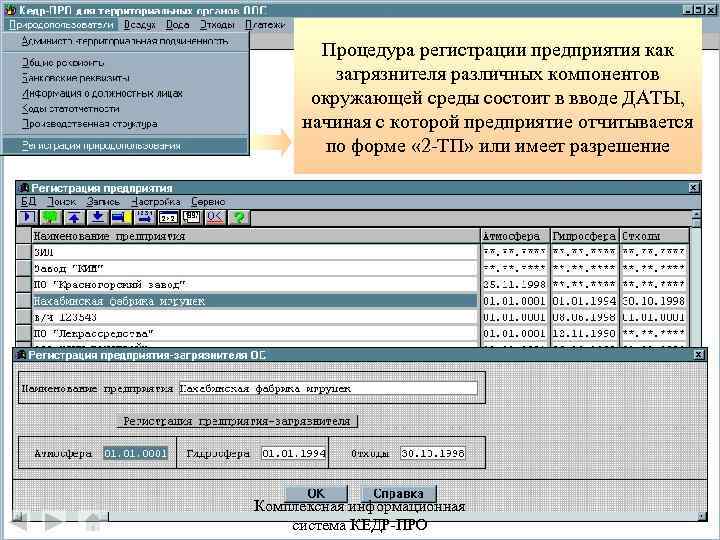Click the green tree toolbar icon
Screen dimensions: 720x540
pyautogui.click(x=51, y=217)
